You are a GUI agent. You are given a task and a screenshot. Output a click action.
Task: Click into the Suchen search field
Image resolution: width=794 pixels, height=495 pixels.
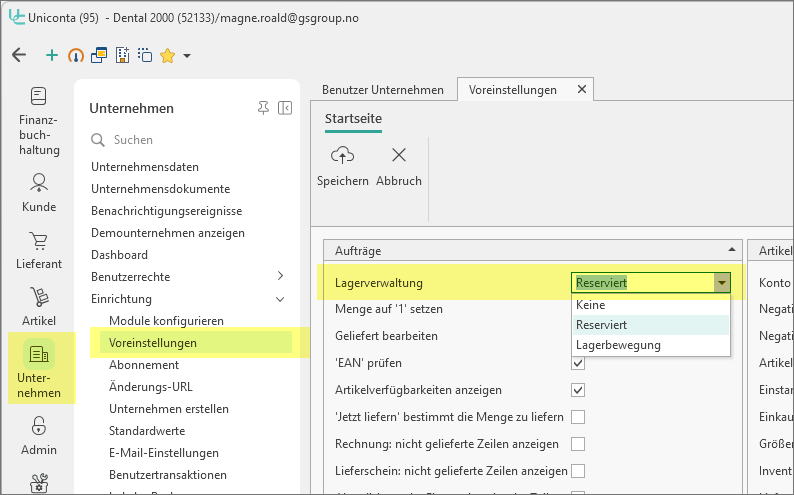pos(187,140)
